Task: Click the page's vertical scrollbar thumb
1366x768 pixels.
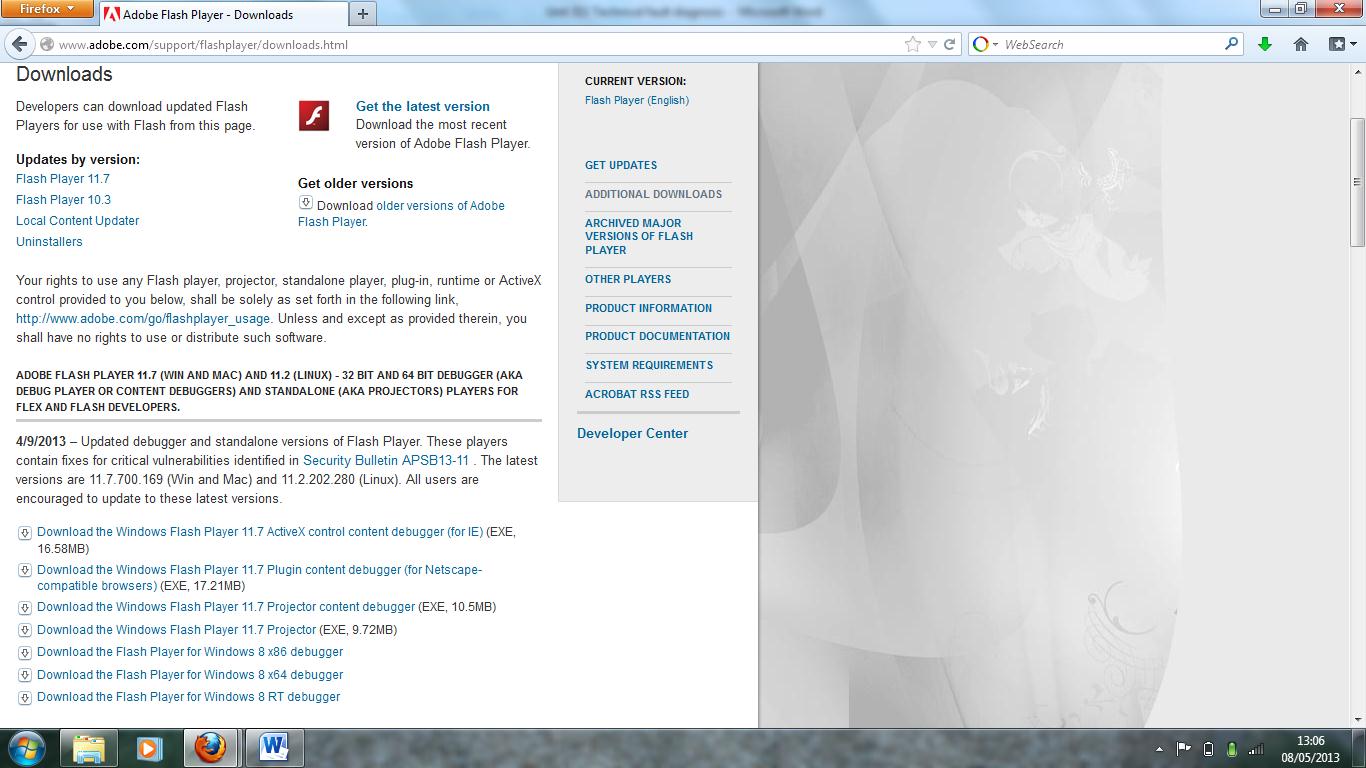Action: click(1357, 182)
